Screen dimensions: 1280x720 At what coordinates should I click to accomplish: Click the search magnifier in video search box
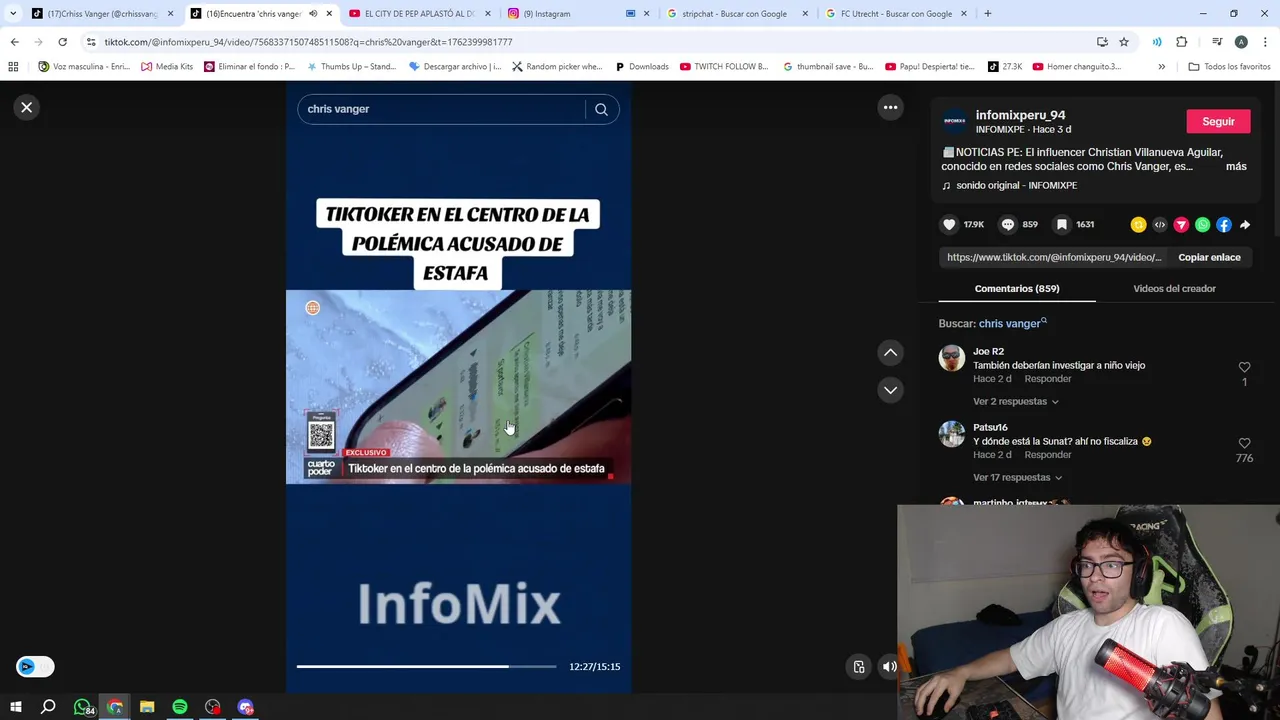click(601, 109)
